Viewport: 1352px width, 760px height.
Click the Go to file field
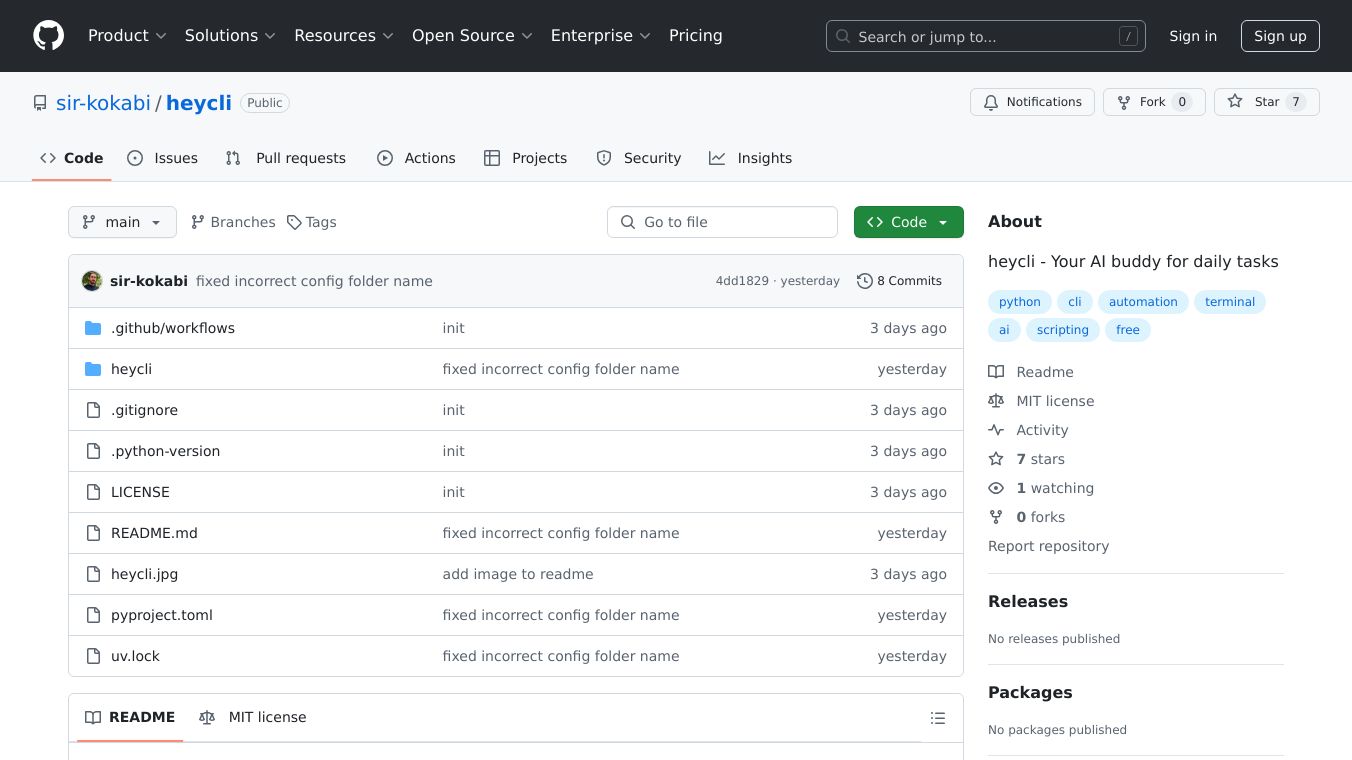click(x=722, y=222)
